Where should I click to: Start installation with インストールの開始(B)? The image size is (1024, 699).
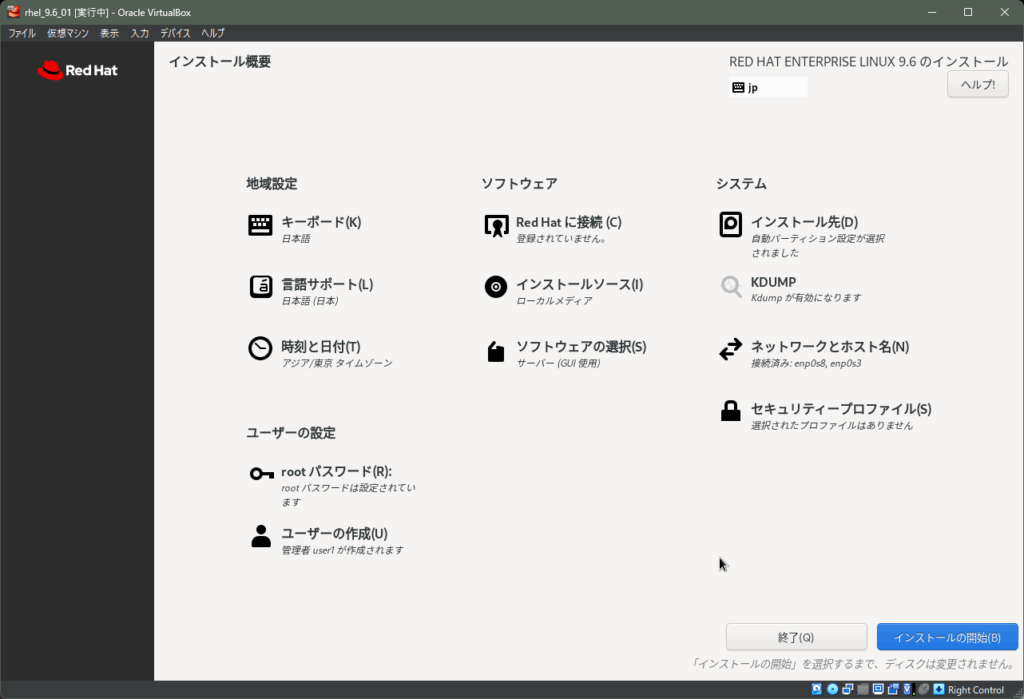point(947,637)
